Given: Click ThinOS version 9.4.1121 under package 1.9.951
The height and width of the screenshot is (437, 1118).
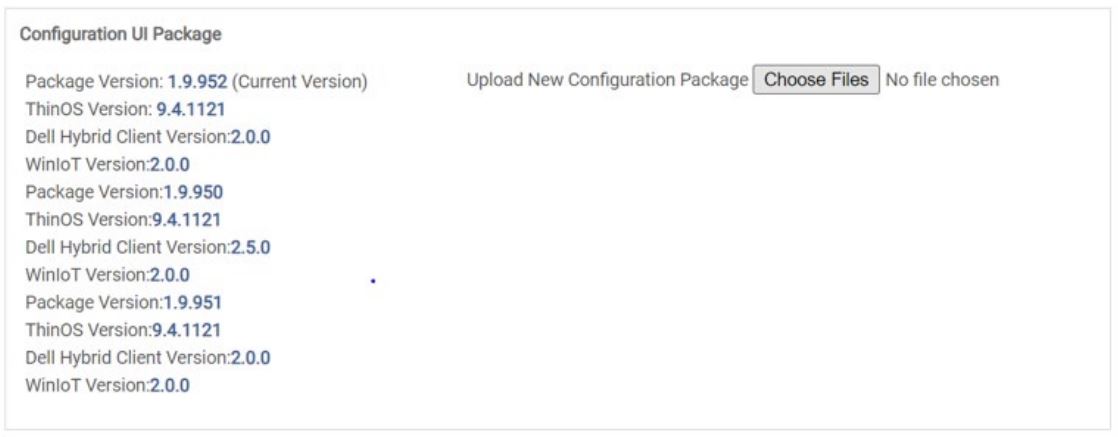Looking at the screenshot, I should pyautogui.click(x=186, y=329).
